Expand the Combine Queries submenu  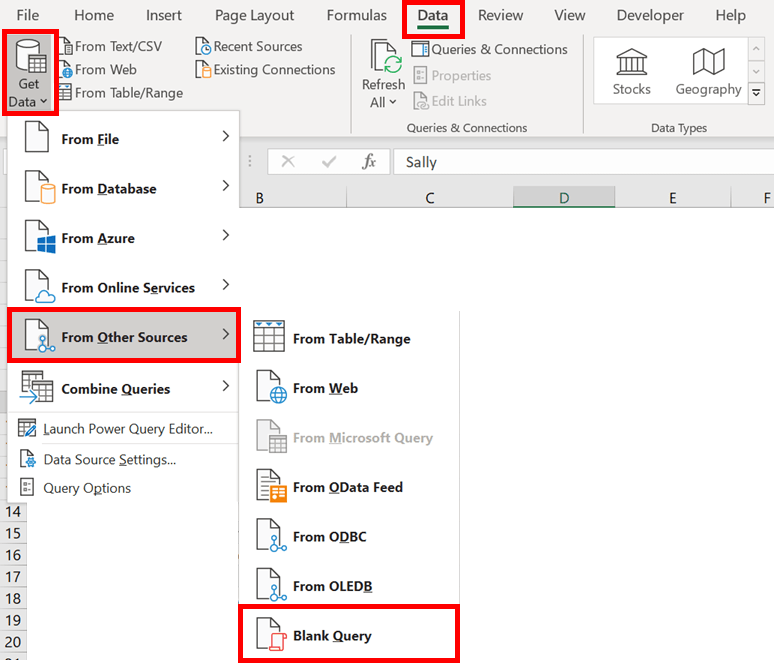123,388
